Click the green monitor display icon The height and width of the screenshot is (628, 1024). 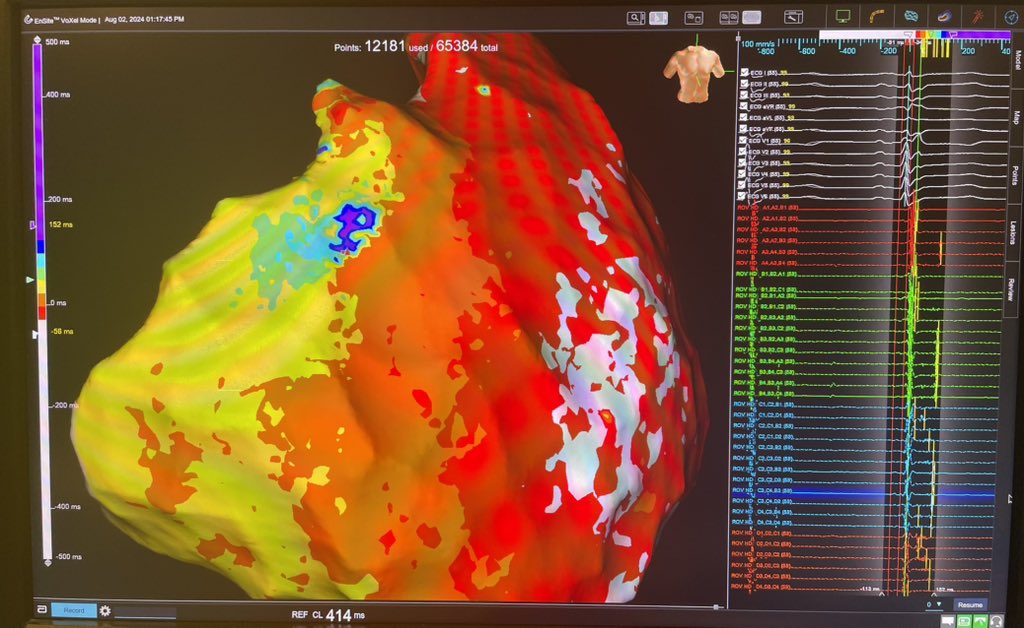(x=844, y=16)
